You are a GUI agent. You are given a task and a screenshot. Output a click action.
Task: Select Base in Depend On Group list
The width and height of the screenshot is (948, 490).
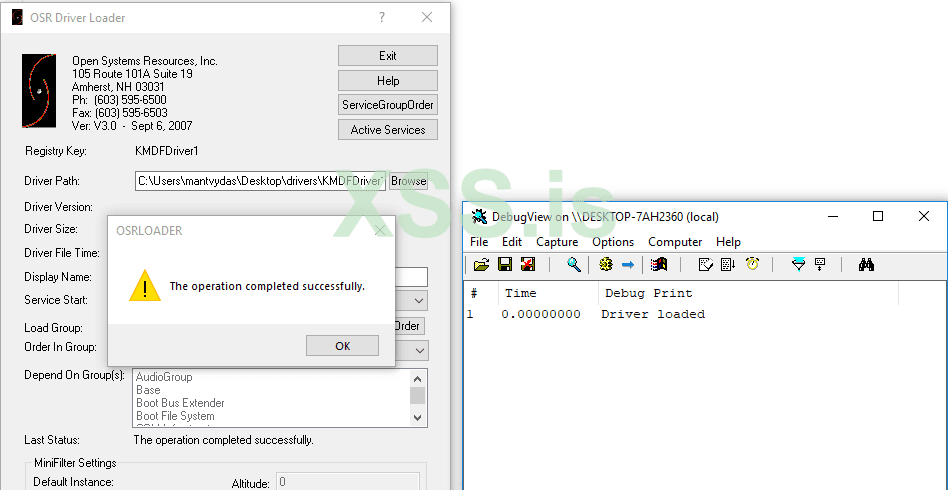(x=148, y=390)
